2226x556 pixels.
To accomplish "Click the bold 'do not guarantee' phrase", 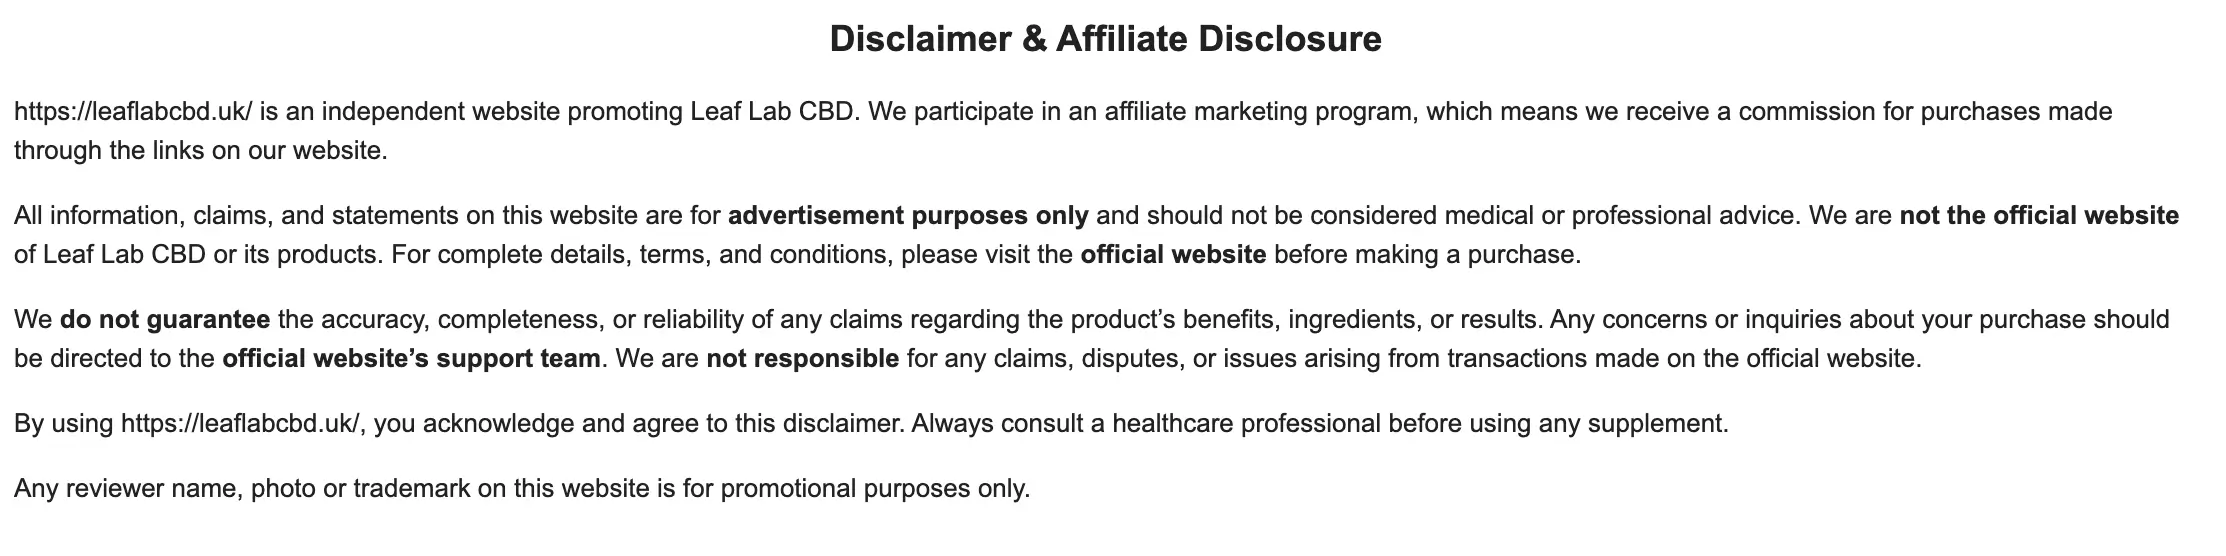I will [x=164, y=320].
